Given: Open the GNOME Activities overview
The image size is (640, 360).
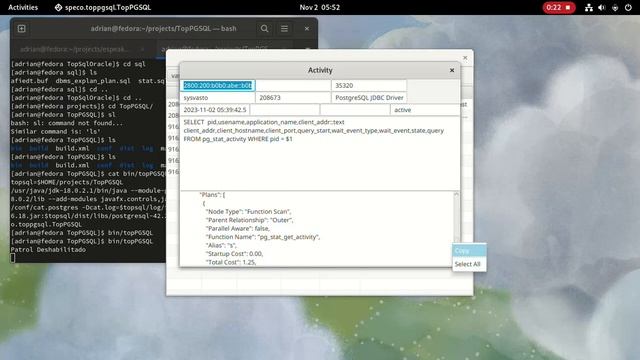Looking at the screenshot, I should click(23, 7).
